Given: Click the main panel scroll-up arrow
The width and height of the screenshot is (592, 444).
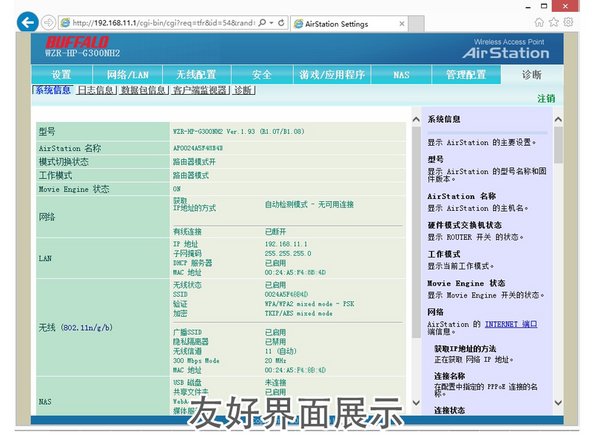Looking at the screenshot, I should pos(416,120).
